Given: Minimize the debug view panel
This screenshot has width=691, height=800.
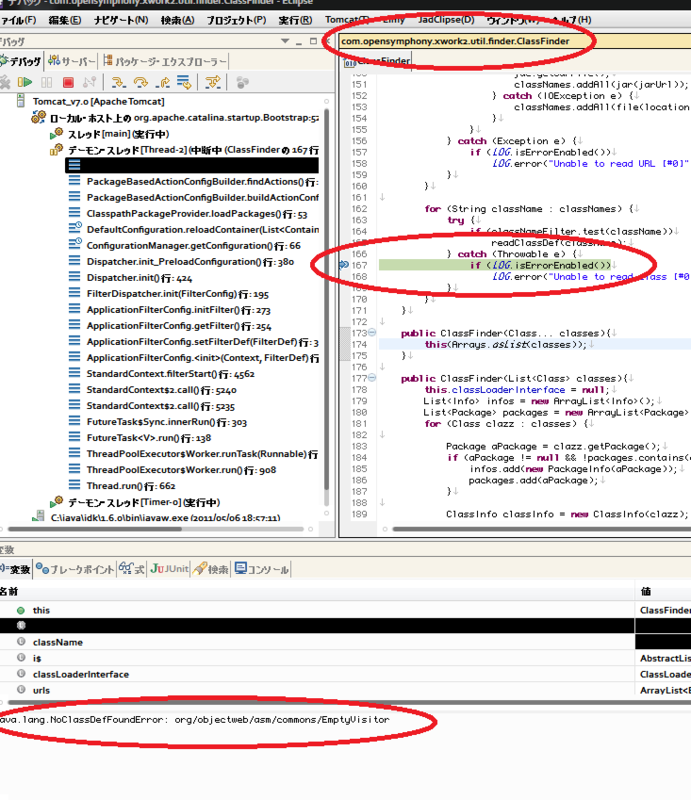Looking at the screenshot, I should click(299, 42).
